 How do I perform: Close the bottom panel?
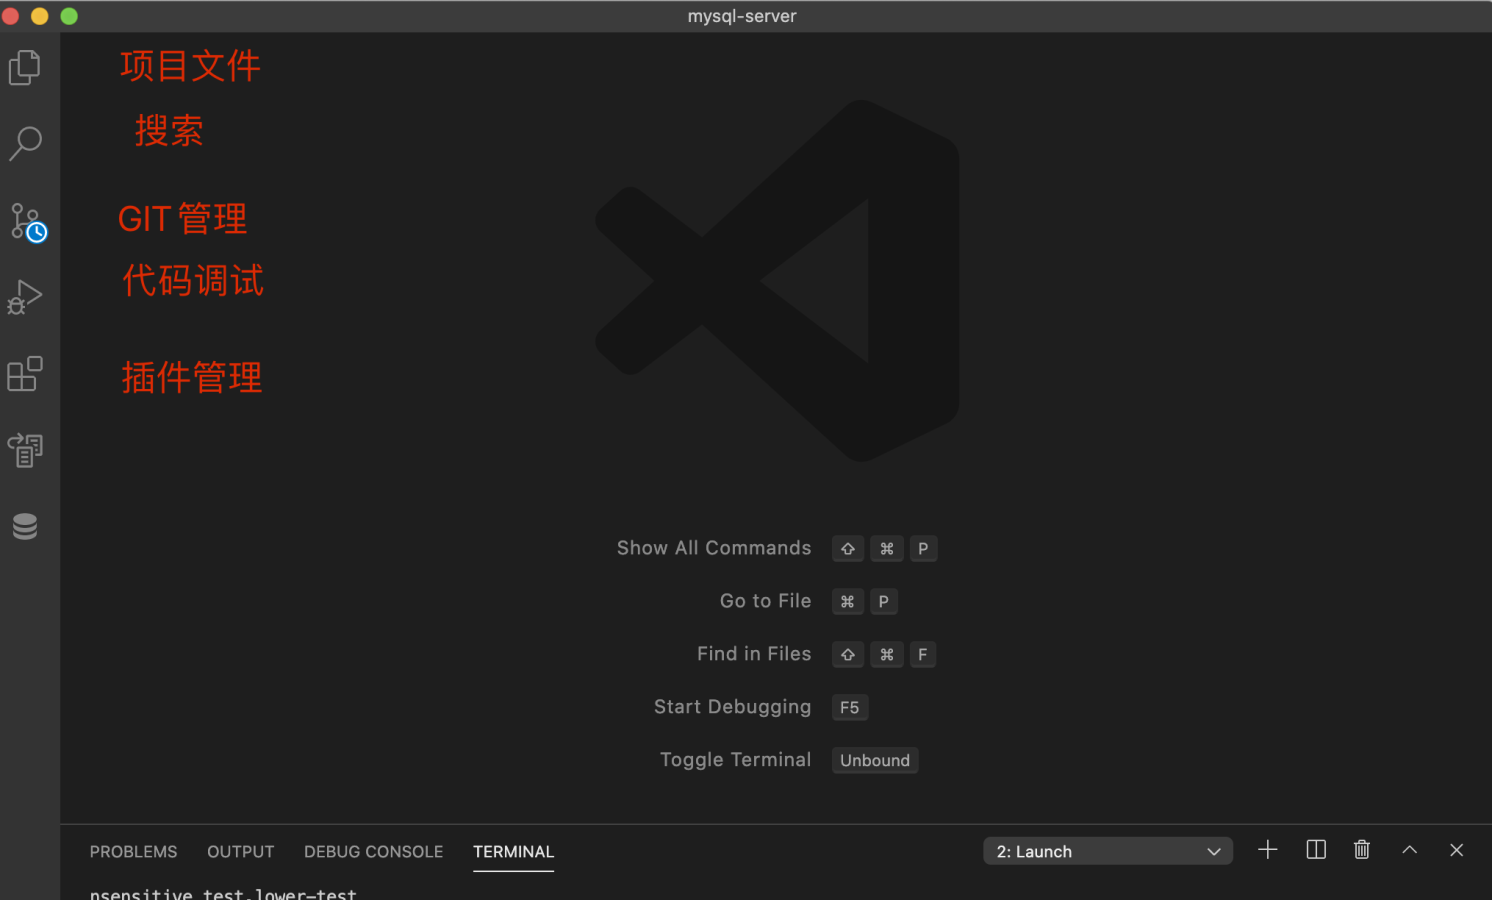coord(1457,850)
